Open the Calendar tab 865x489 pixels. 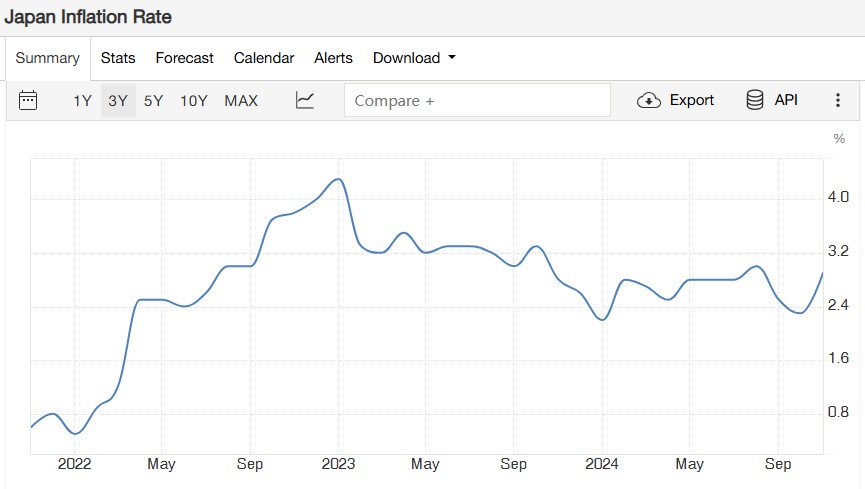[264, 58]
